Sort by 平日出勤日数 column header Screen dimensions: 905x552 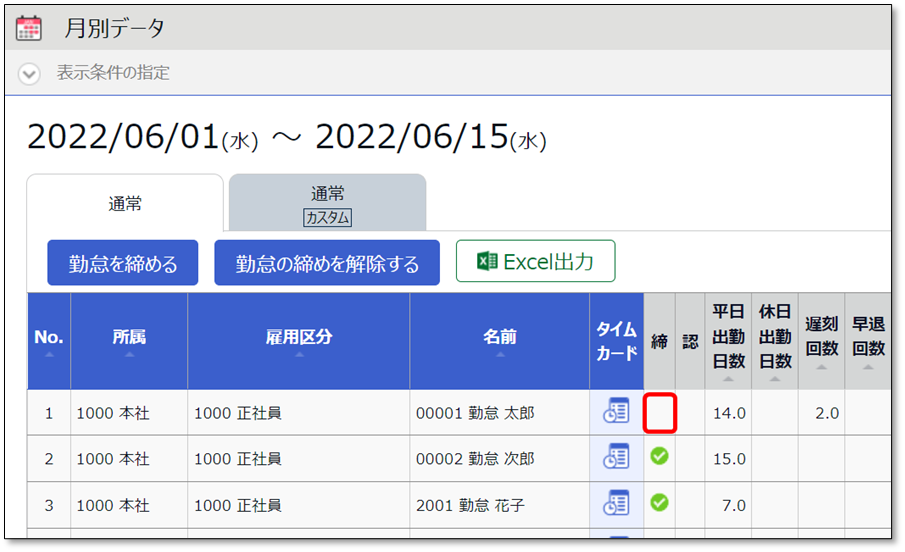click(x=728, y=340)
